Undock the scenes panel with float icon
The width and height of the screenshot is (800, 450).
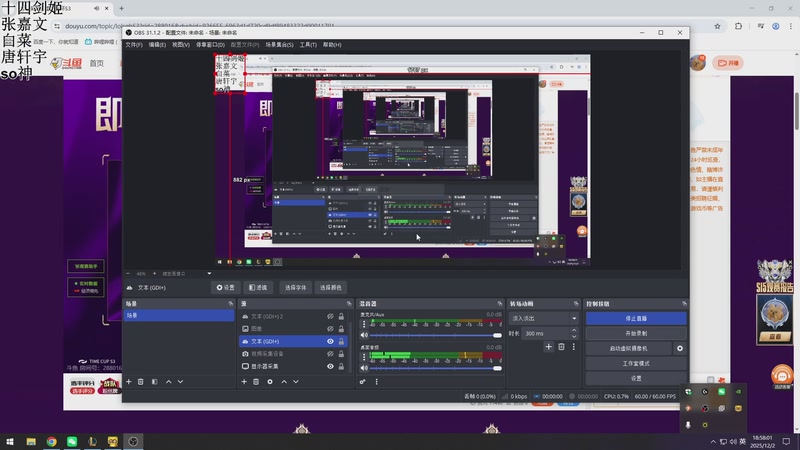(231, 304)
